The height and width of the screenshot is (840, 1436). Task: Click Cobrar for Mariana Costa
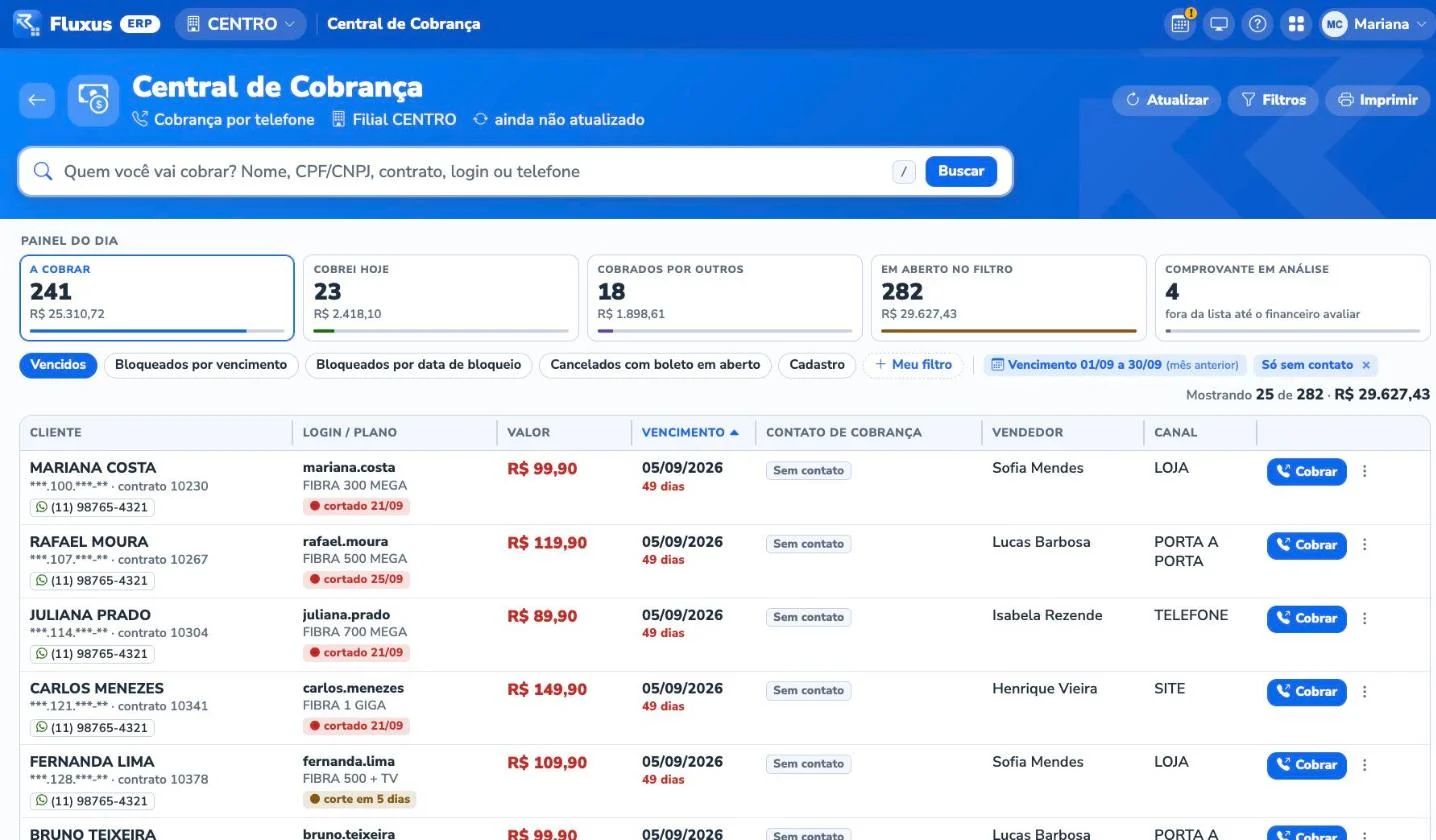pyautogui.click(x=1306, y=472)
